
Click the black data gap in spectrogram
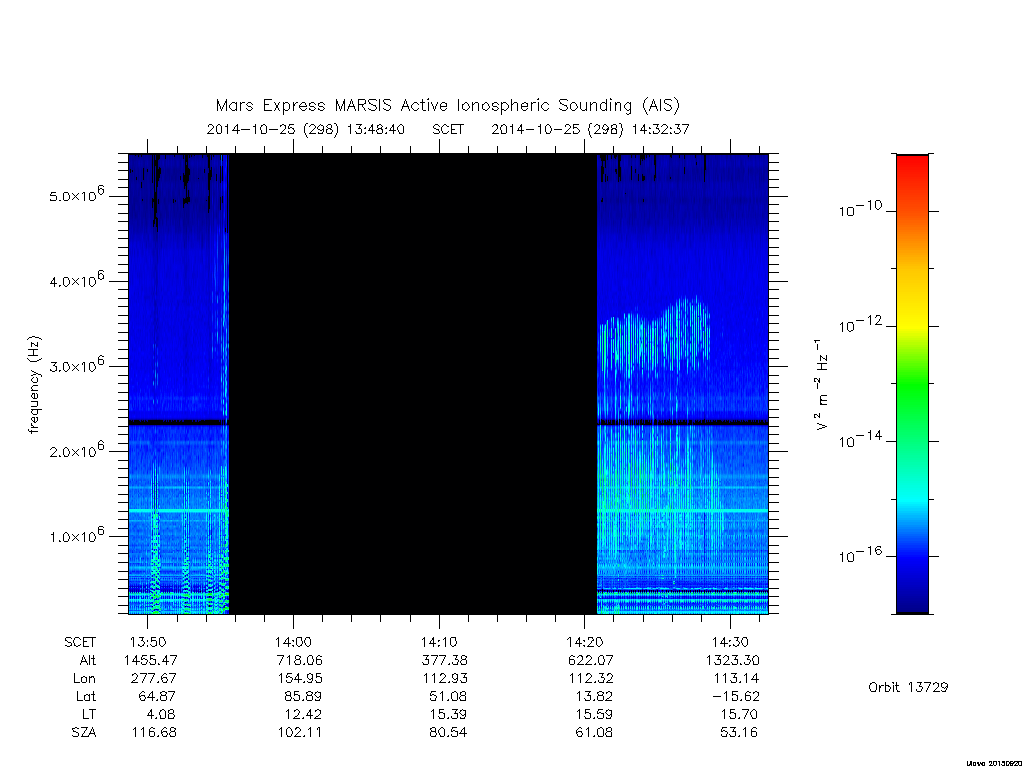tap(413, 384)
